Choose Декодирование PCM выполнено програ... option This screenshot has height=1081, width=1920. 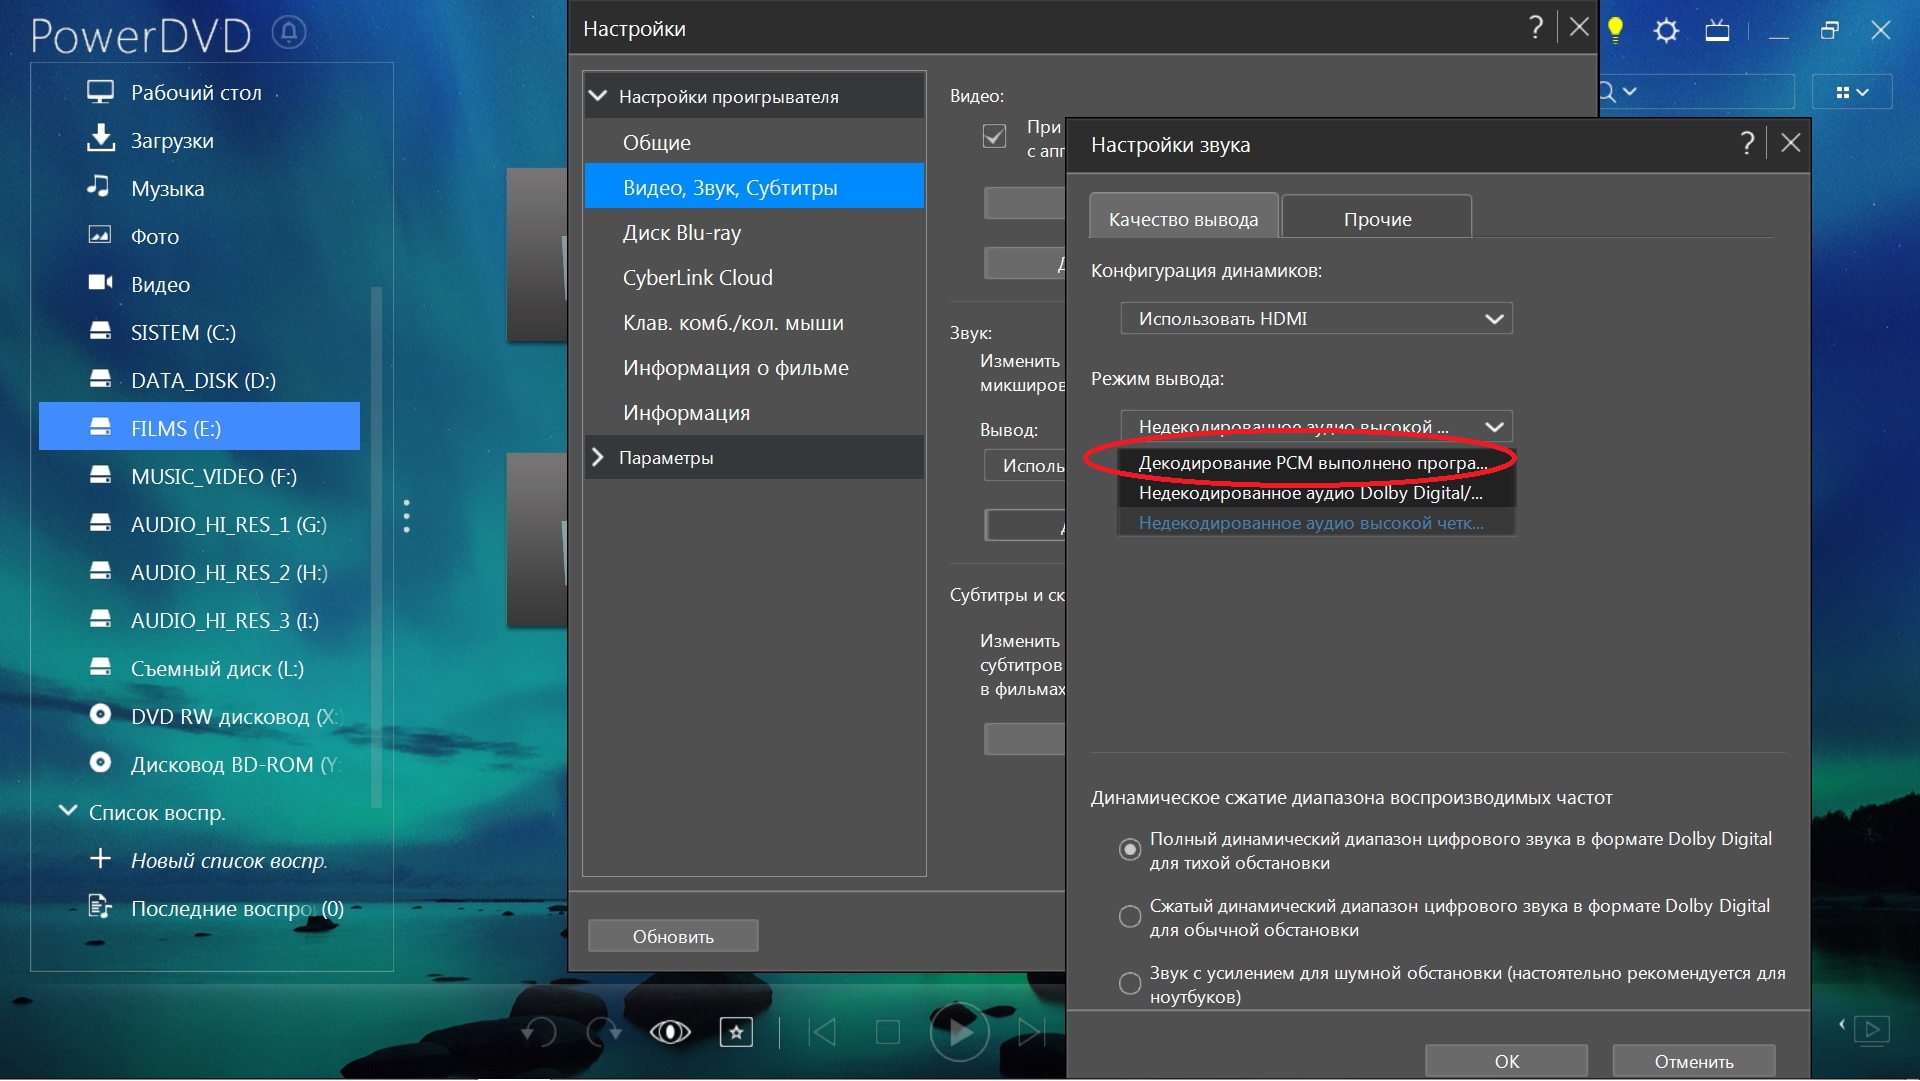click(1316, 463)
